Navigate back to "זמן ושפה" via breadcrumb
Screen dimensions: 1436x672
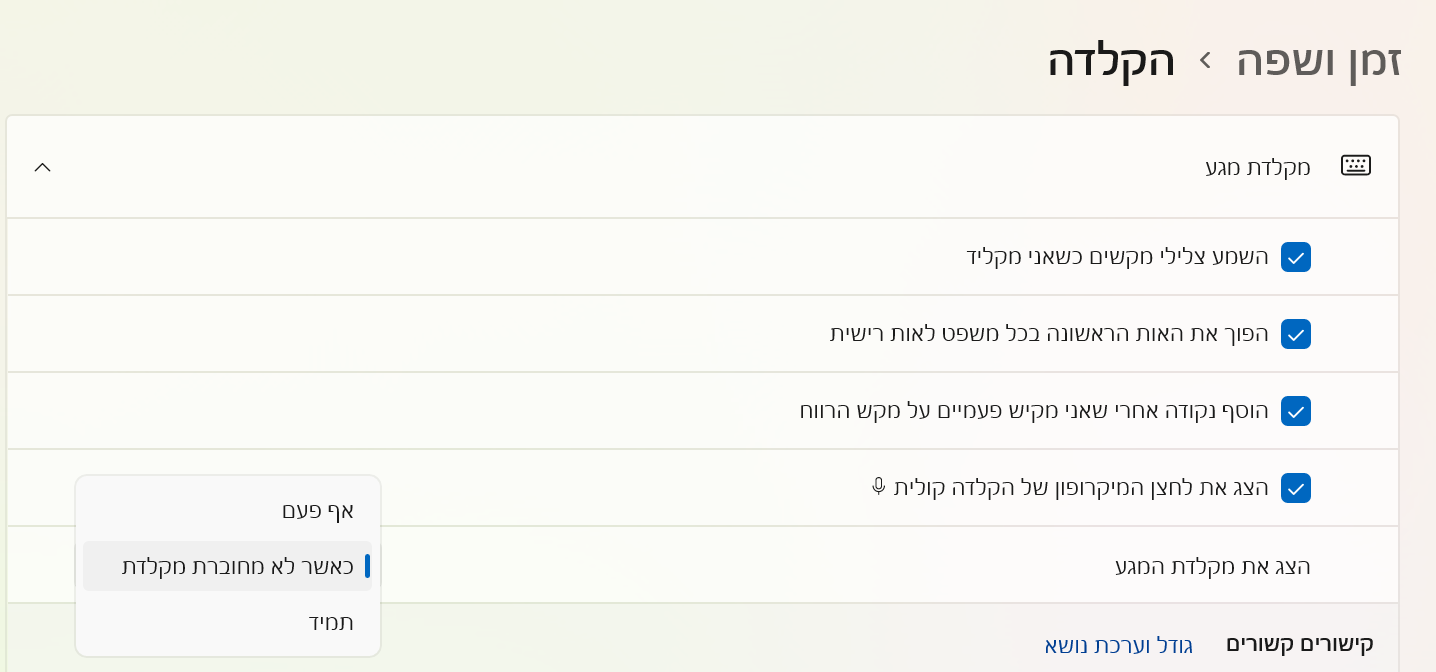click(x=1317, y=60)
